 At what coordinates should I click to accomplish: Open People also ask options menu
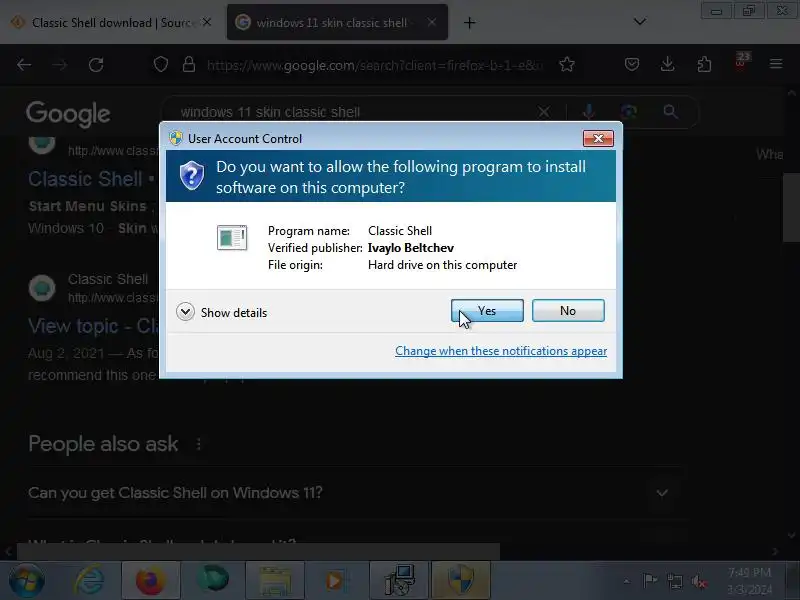(x=198, y=444)
